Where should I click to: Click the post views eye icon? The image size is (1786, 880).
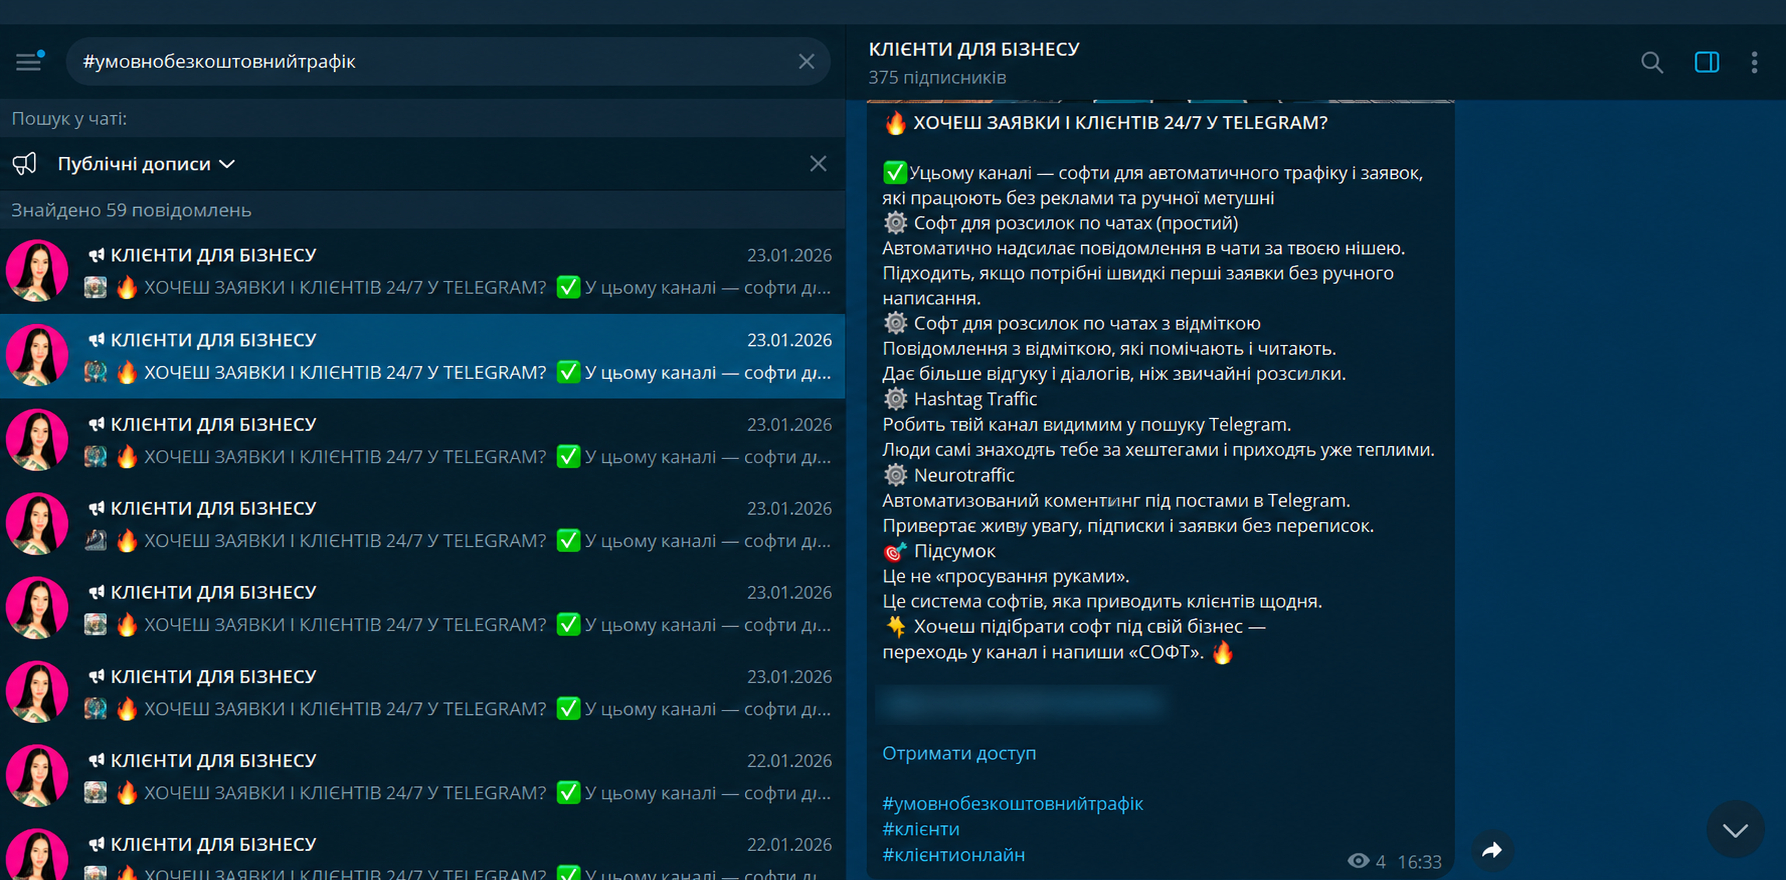click(x=1358, y=861)
